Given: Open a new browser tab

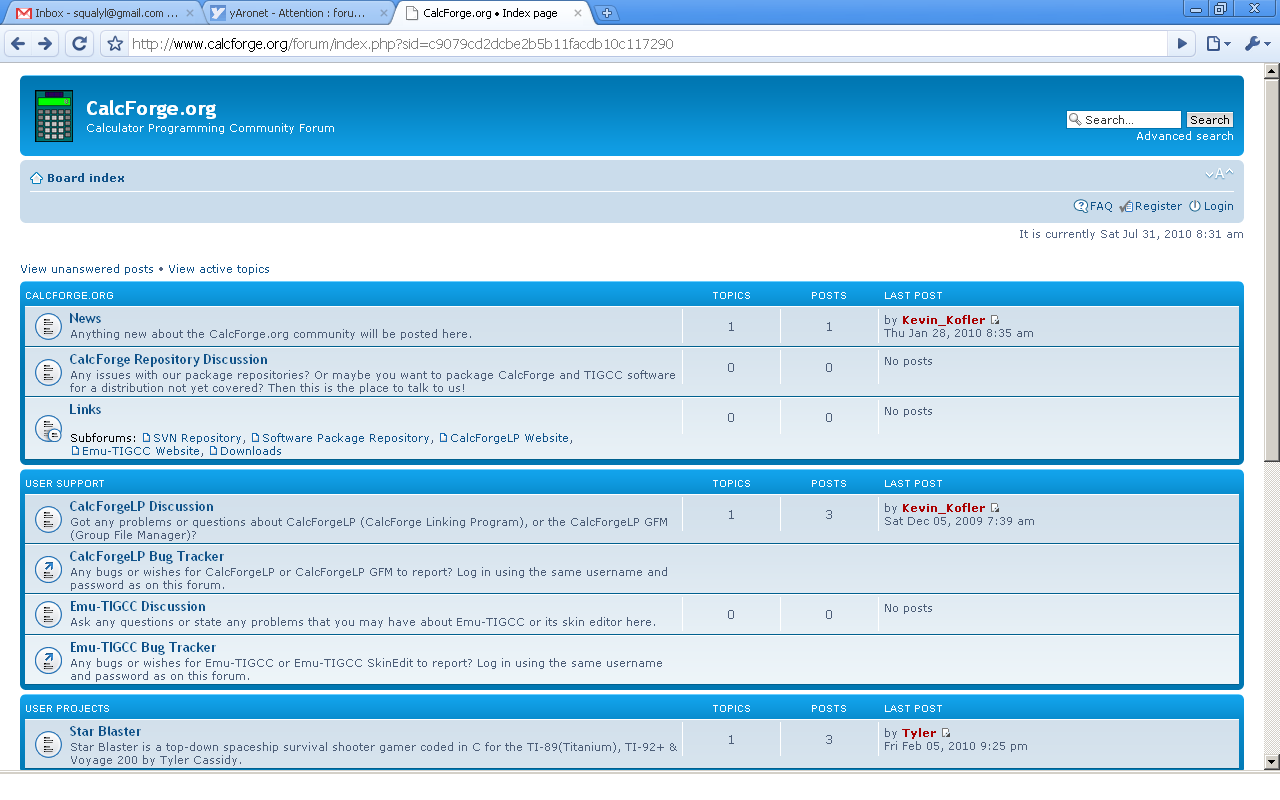Looking at the screenshot, I should coord(607,13).
